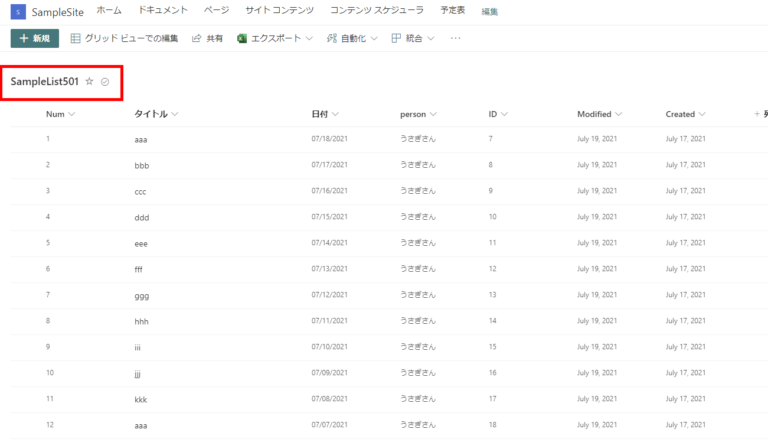Viewport: 768px width, 442px height.
Task: Go to サイト コンテンツ in navigation
Action: (x=279, y=10)
